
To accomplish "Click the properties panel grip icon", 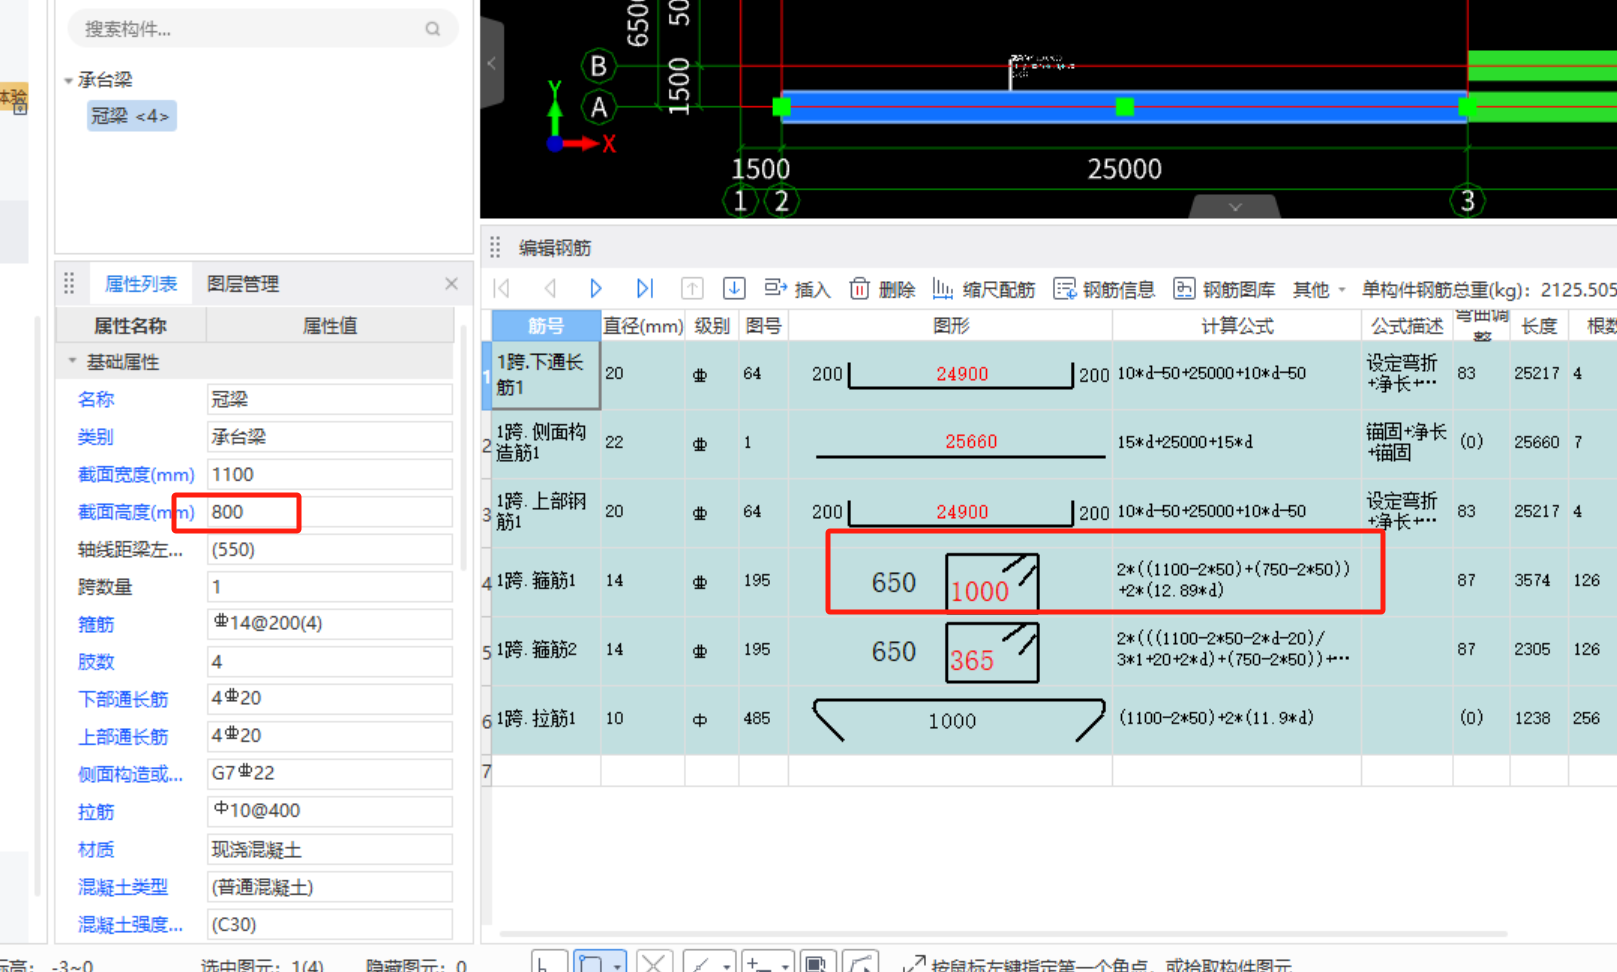I will tap(69, 284).
